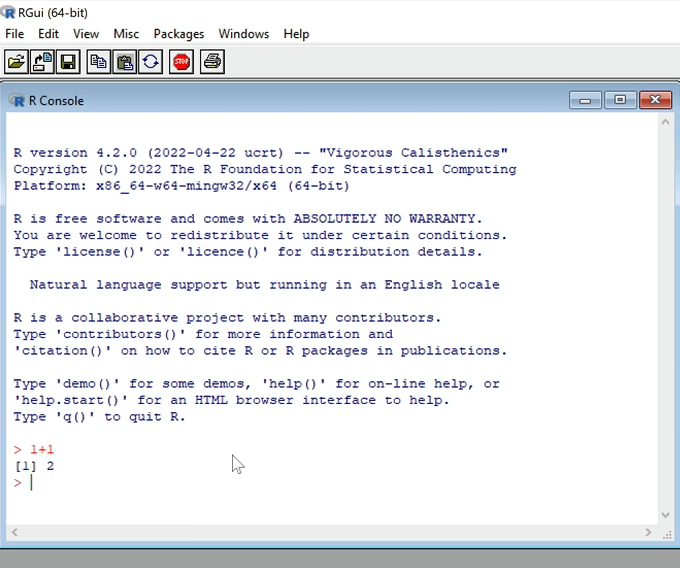Close the R Console window
680x568 pixels.
655,100
